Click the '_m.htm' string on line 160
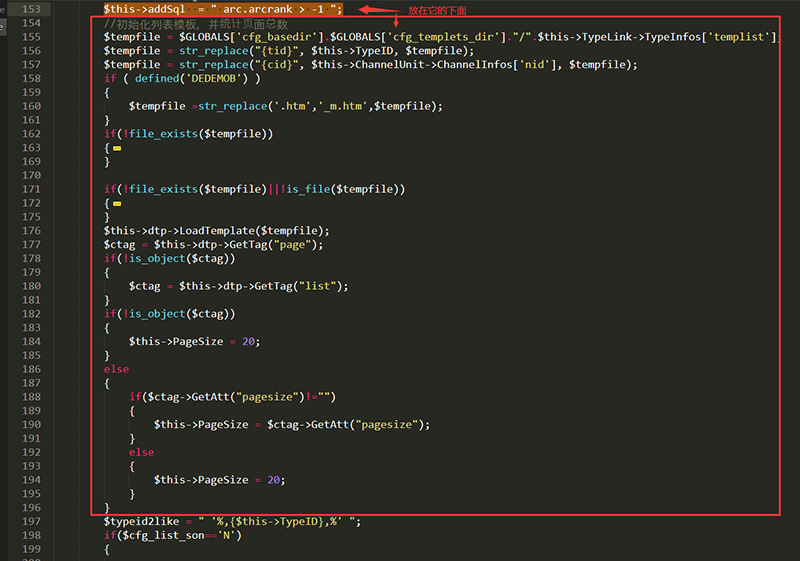 (343, 106)
